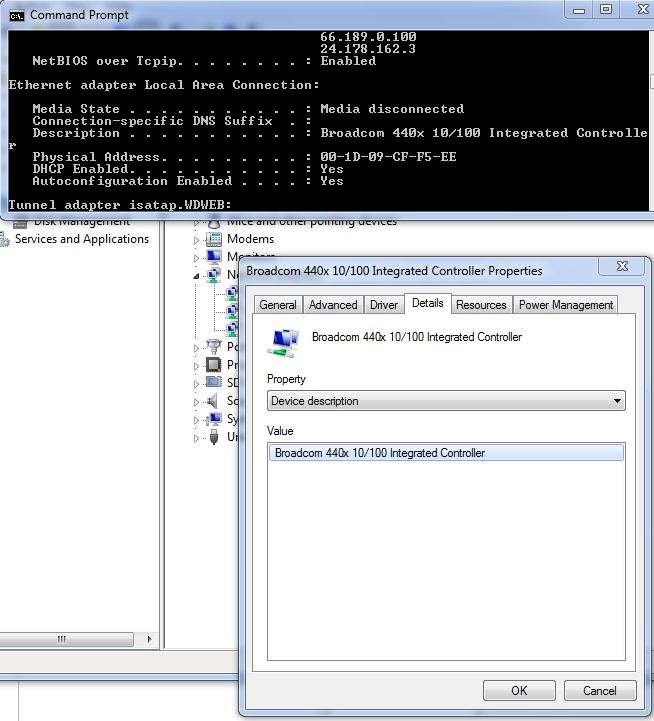654x721 pixels.
Task: Select the Details tab
Action: pyautogui.click(x=428, y=303)
